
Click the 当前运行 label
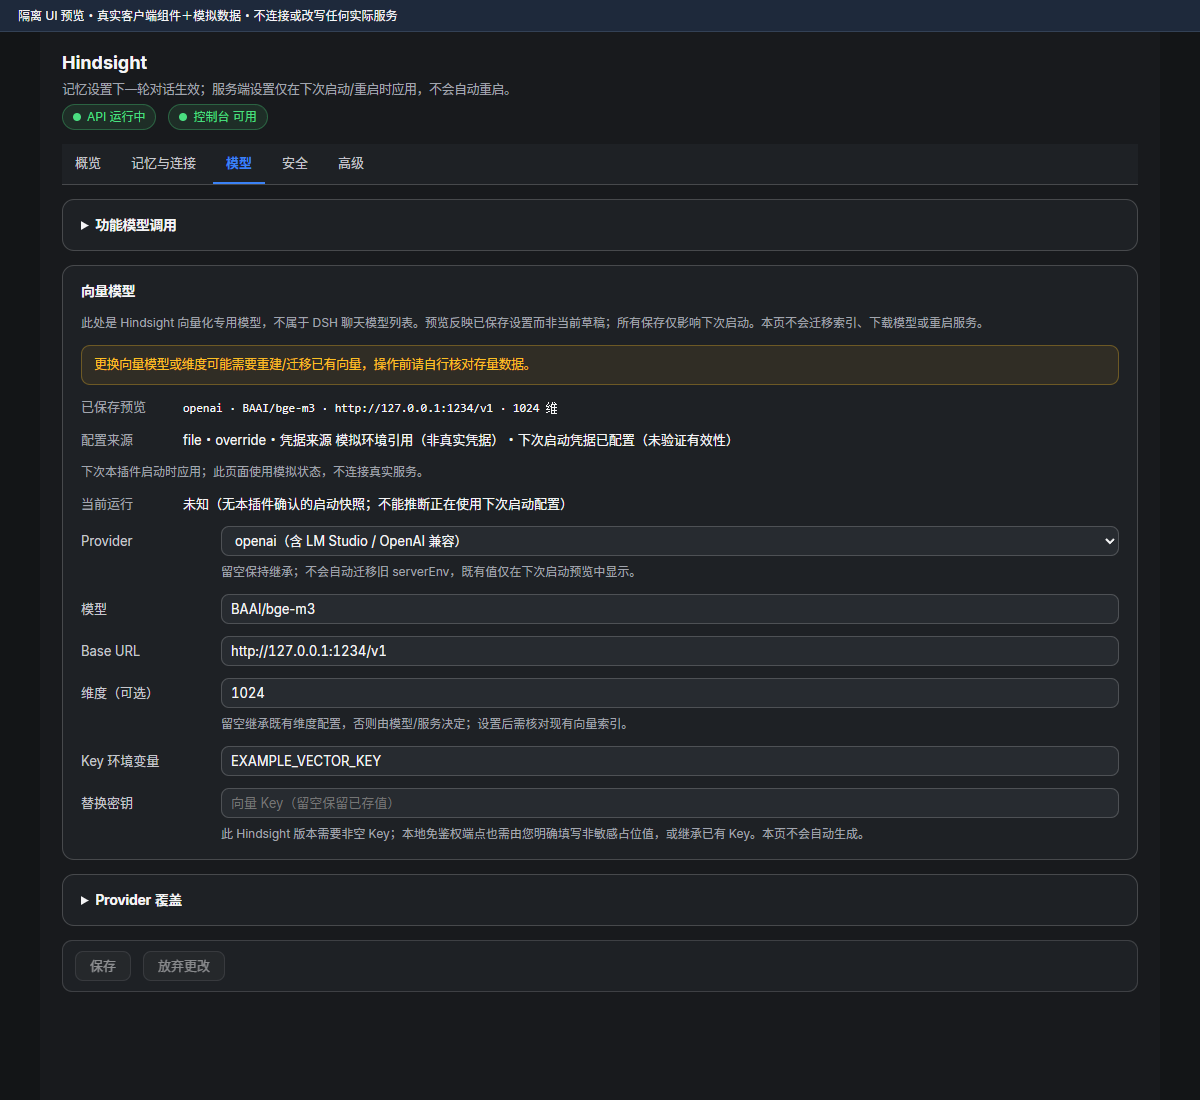coord(107,504)
